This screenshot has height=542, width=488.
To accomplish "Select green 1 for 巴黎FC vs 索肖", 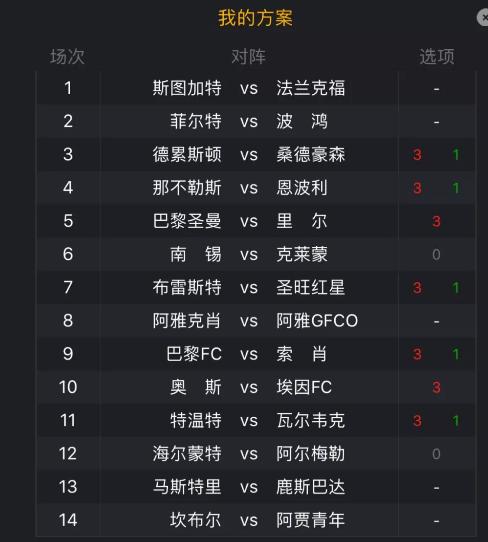I will [456, 354].
